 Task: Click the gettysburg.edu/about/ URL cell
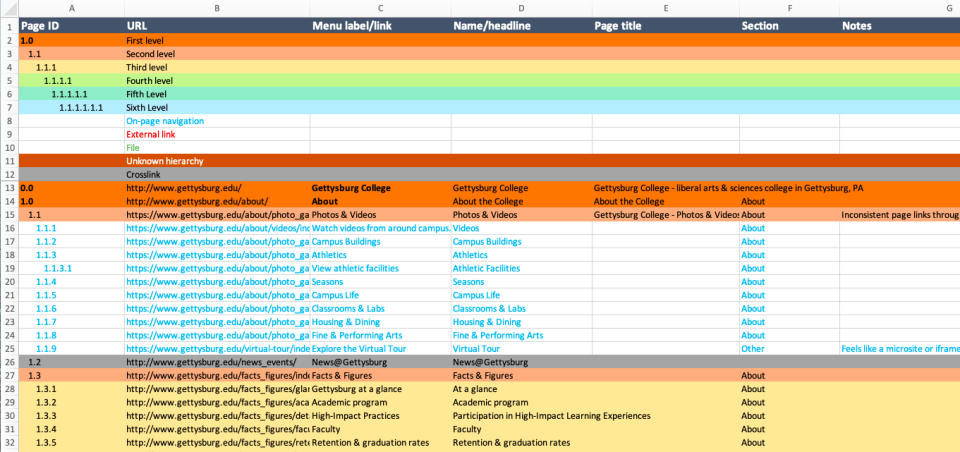(x=217, y=202)
